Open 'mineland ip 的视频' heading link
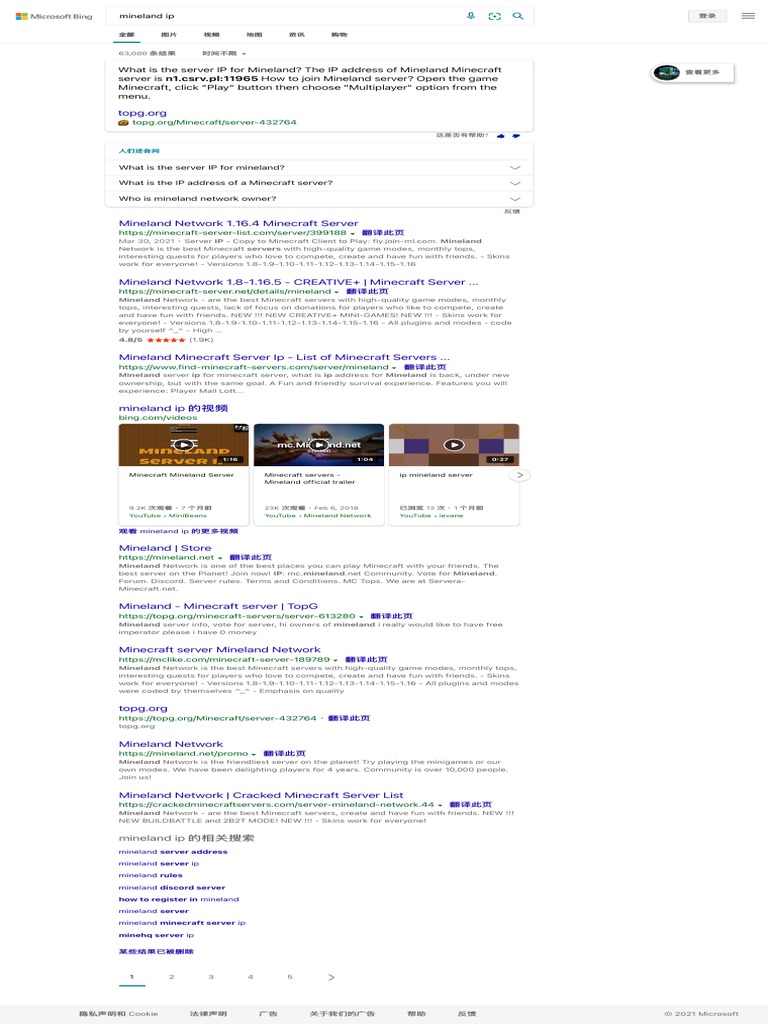This screenshot has width=768, height=1024. pyautogui.click(x=173, y=408)
